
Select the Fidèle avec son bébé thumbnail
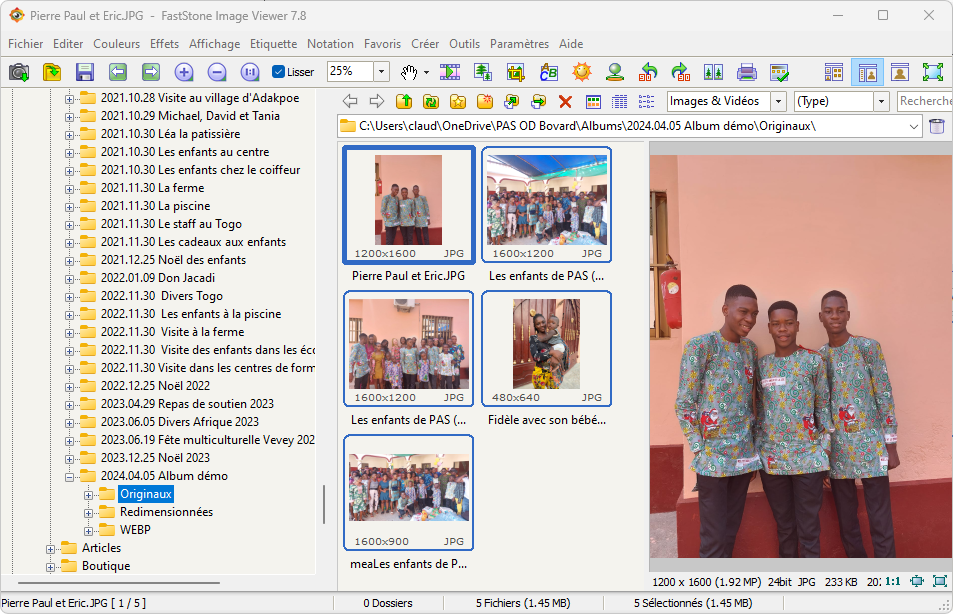(x=546, y=345)
